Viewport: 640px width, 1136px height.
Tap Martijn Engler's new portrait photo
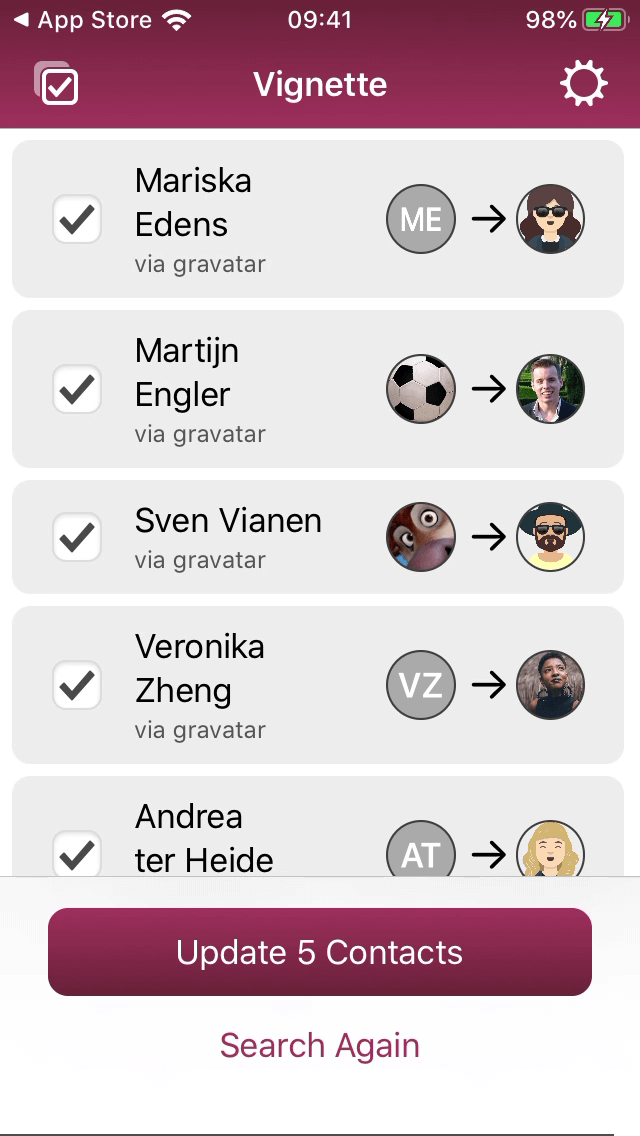click(551, 389)
